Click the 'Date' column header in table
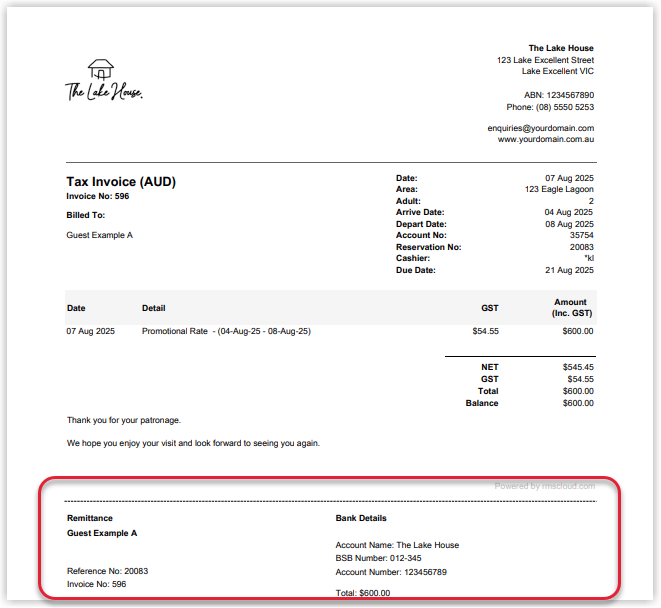Viewport: 661px width, 608px height. (76, 308)
